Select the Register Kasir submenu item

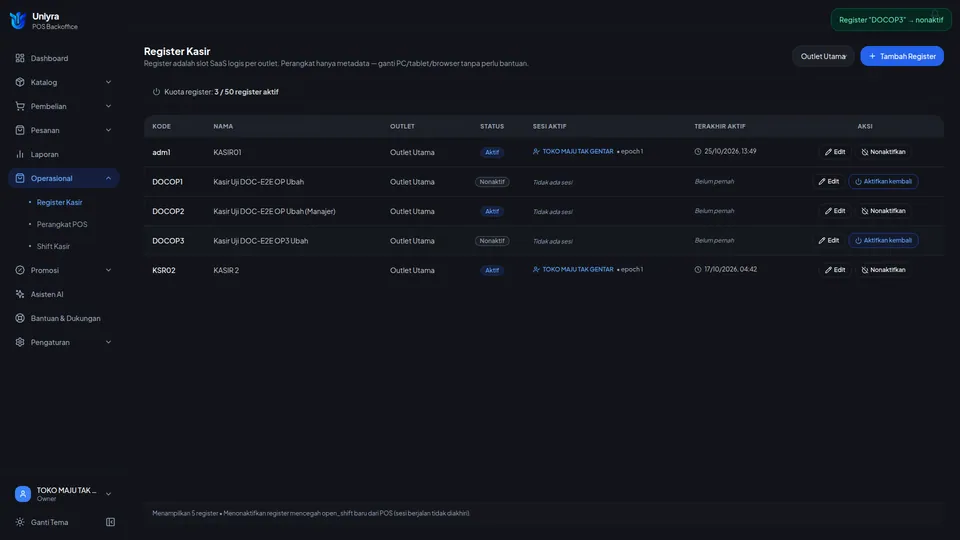(59, 202)
